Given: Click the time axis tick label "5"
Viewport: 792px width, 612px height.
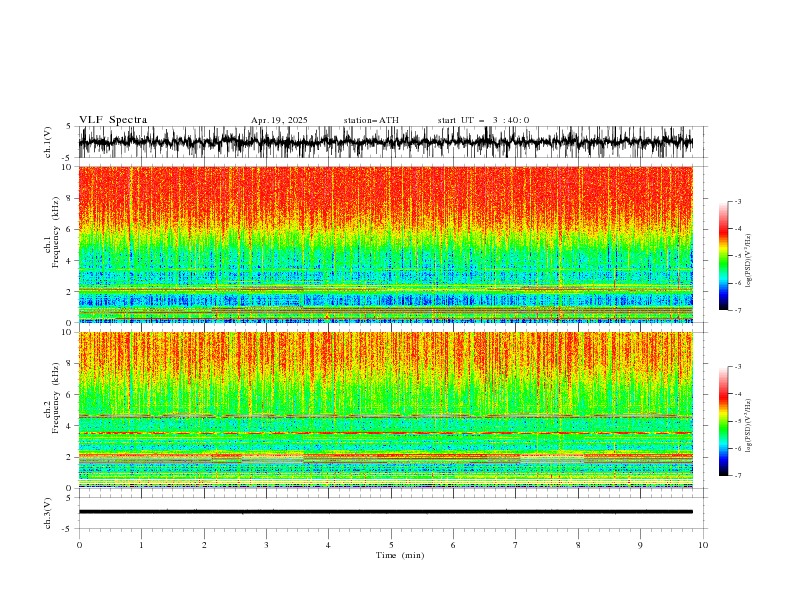Looking at the screenshot, I should coord(391,545).
